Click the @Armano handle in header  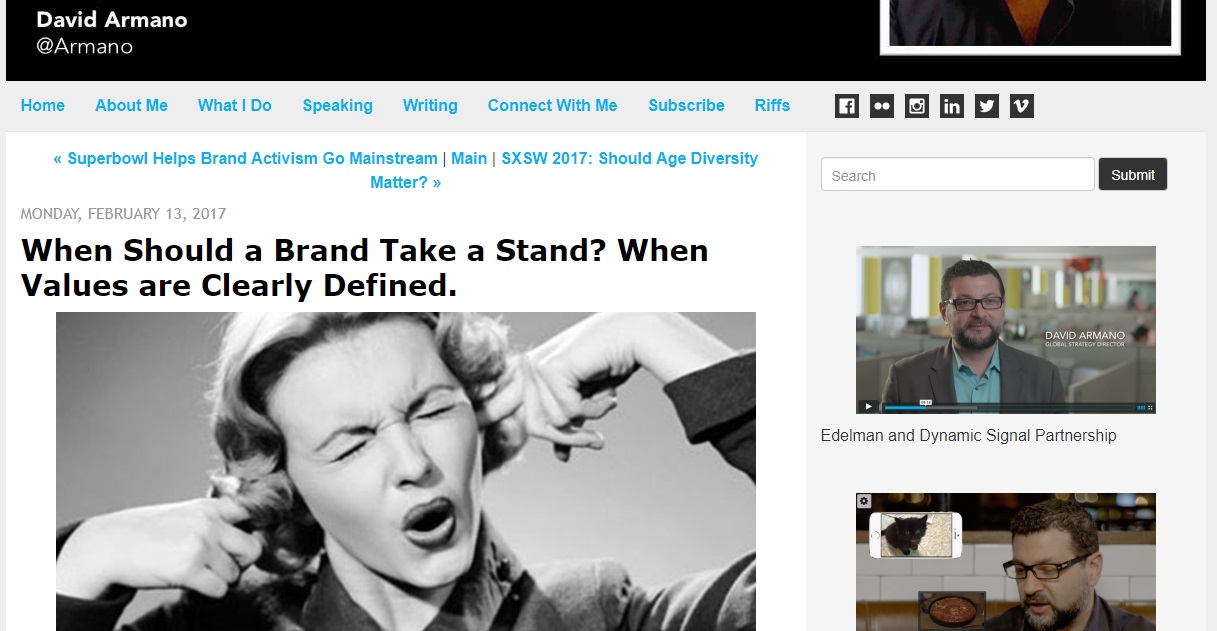pyautogui.click(x=84, y=46)
